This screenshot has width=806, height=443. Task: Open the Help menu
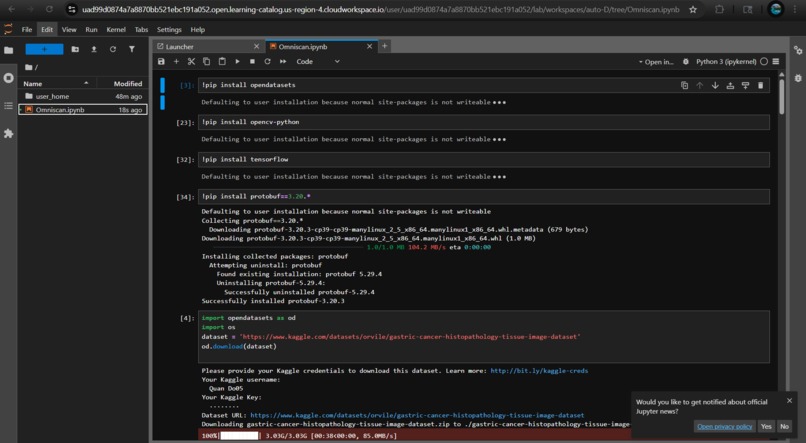(197, 29)
